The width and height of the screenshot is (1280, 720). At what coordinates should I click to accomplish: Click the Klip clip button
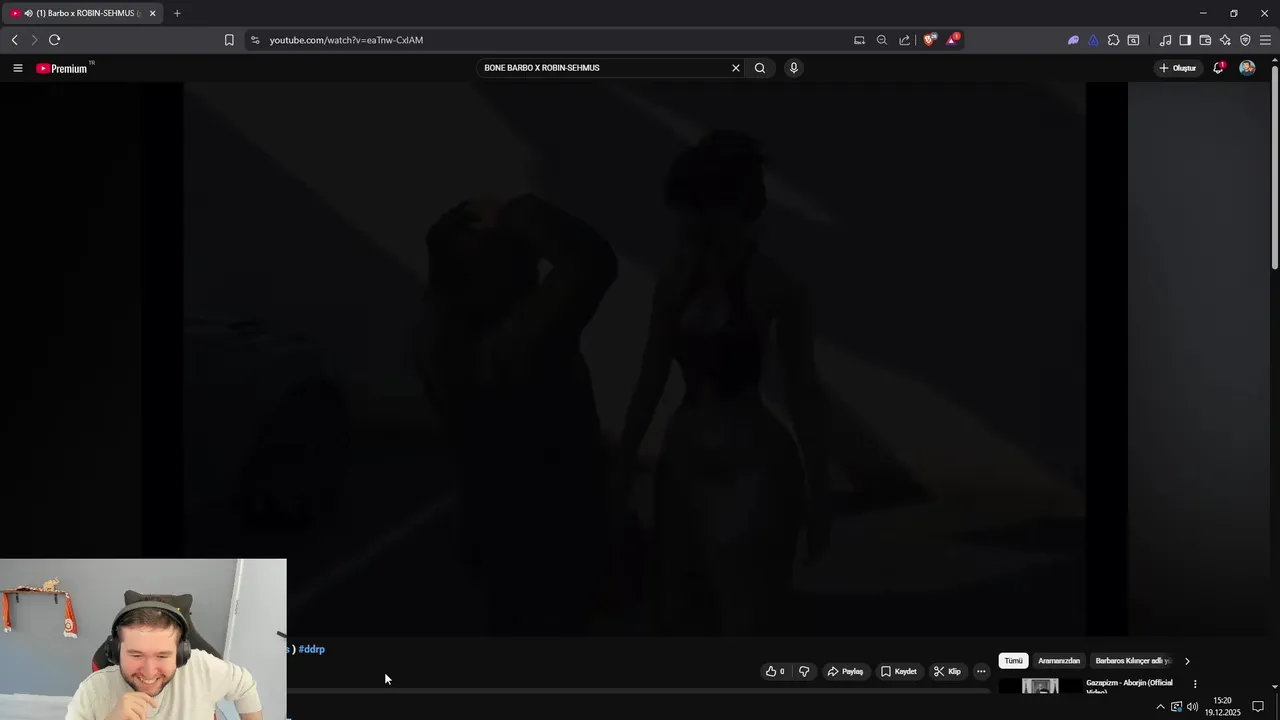[947, 671]
